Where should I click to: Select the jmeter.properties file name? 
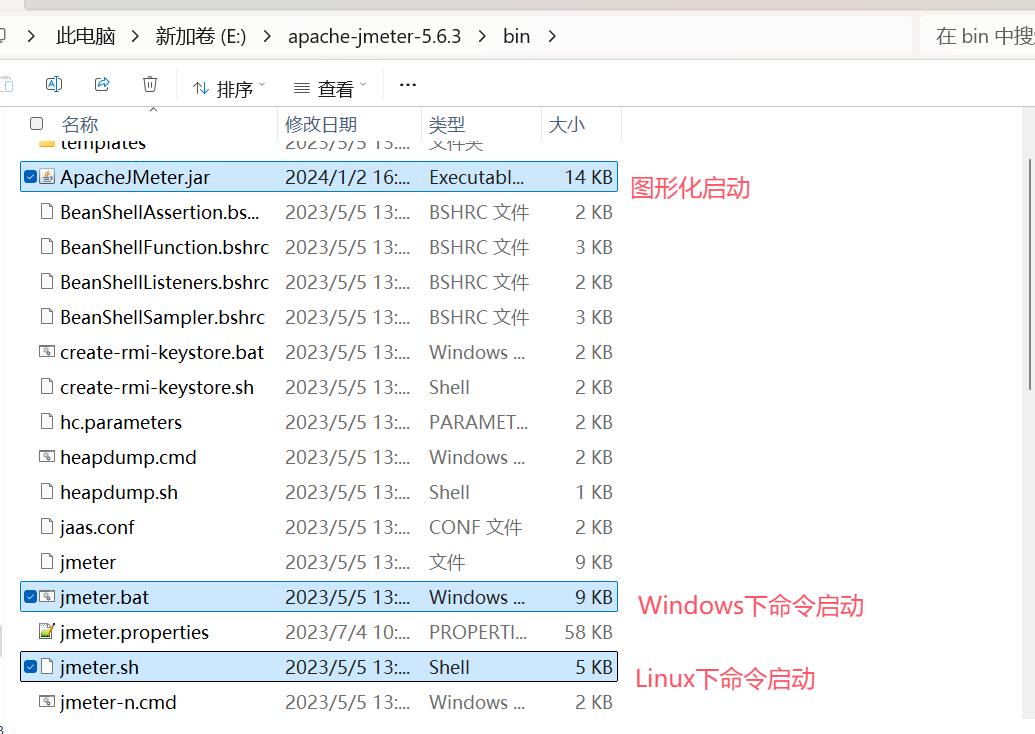click(x=135, y=632)
